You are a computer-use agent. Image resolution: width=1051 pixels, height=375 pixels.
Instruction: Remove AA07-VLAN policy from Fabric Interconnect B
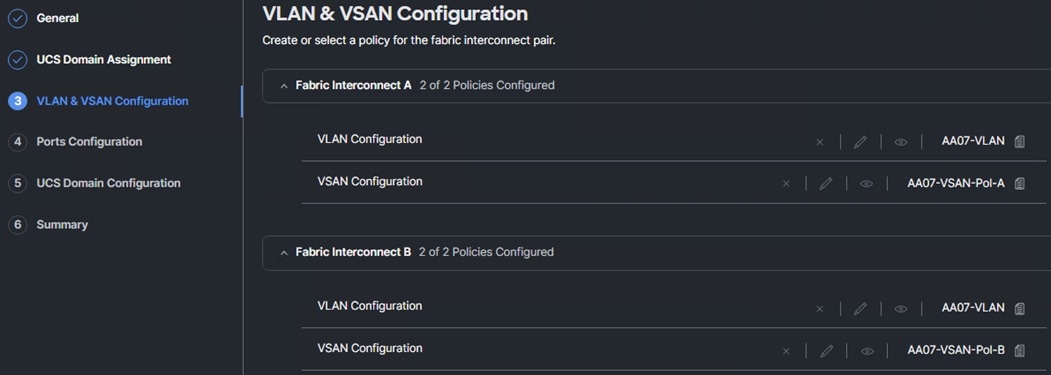click(x=819, y=309)
